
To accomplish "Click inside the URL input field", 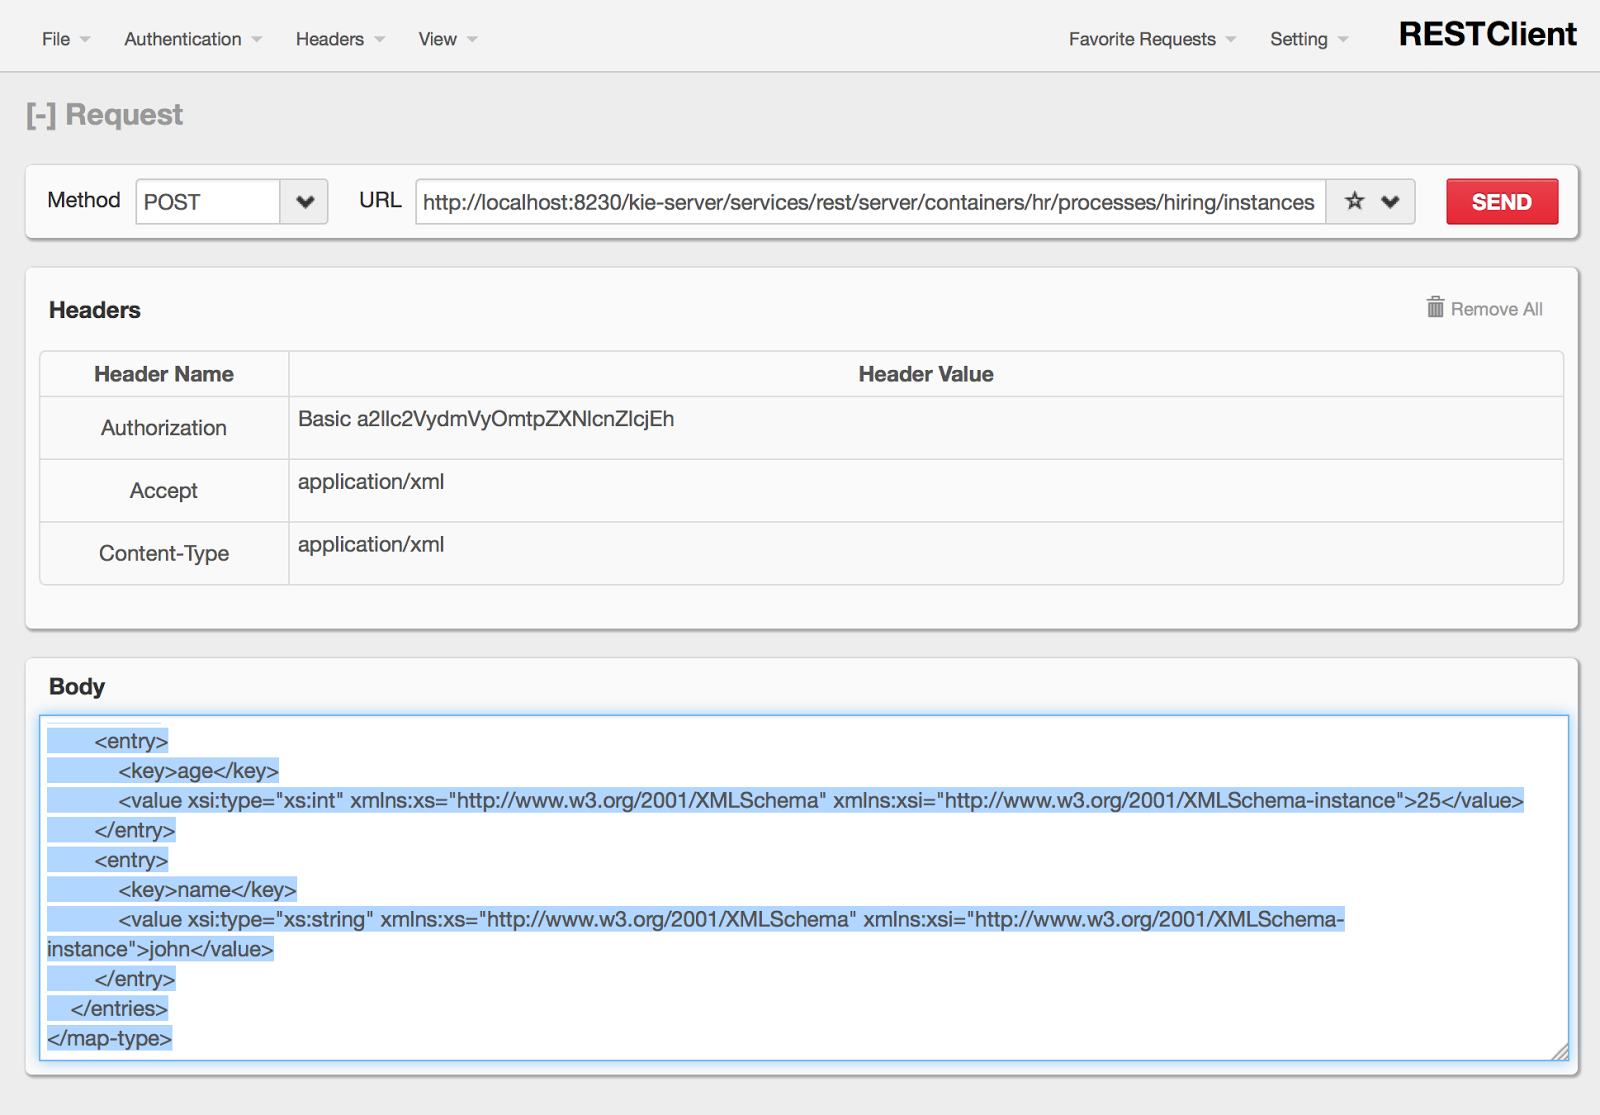I will coord(870,201).
